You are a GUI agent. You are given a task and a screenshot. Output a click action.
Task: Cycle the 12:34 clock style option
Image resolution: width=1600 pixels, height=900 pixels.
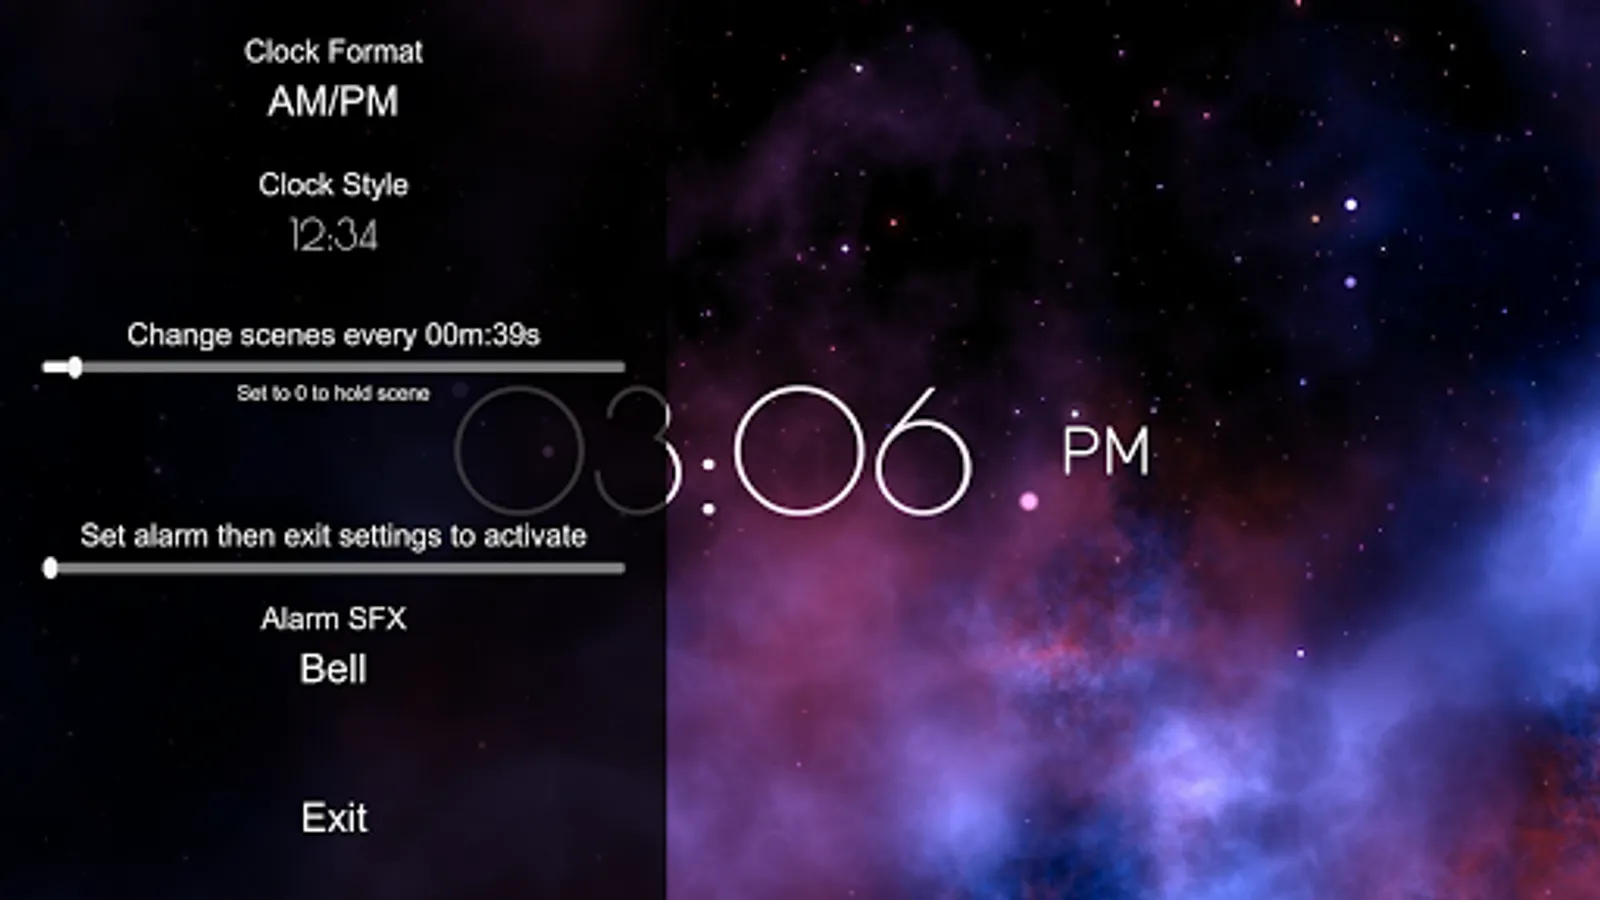click(333, 236)
